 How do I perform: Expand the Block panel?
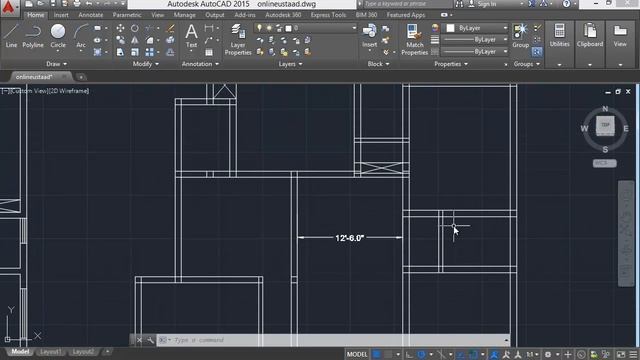tap(378, 64)
